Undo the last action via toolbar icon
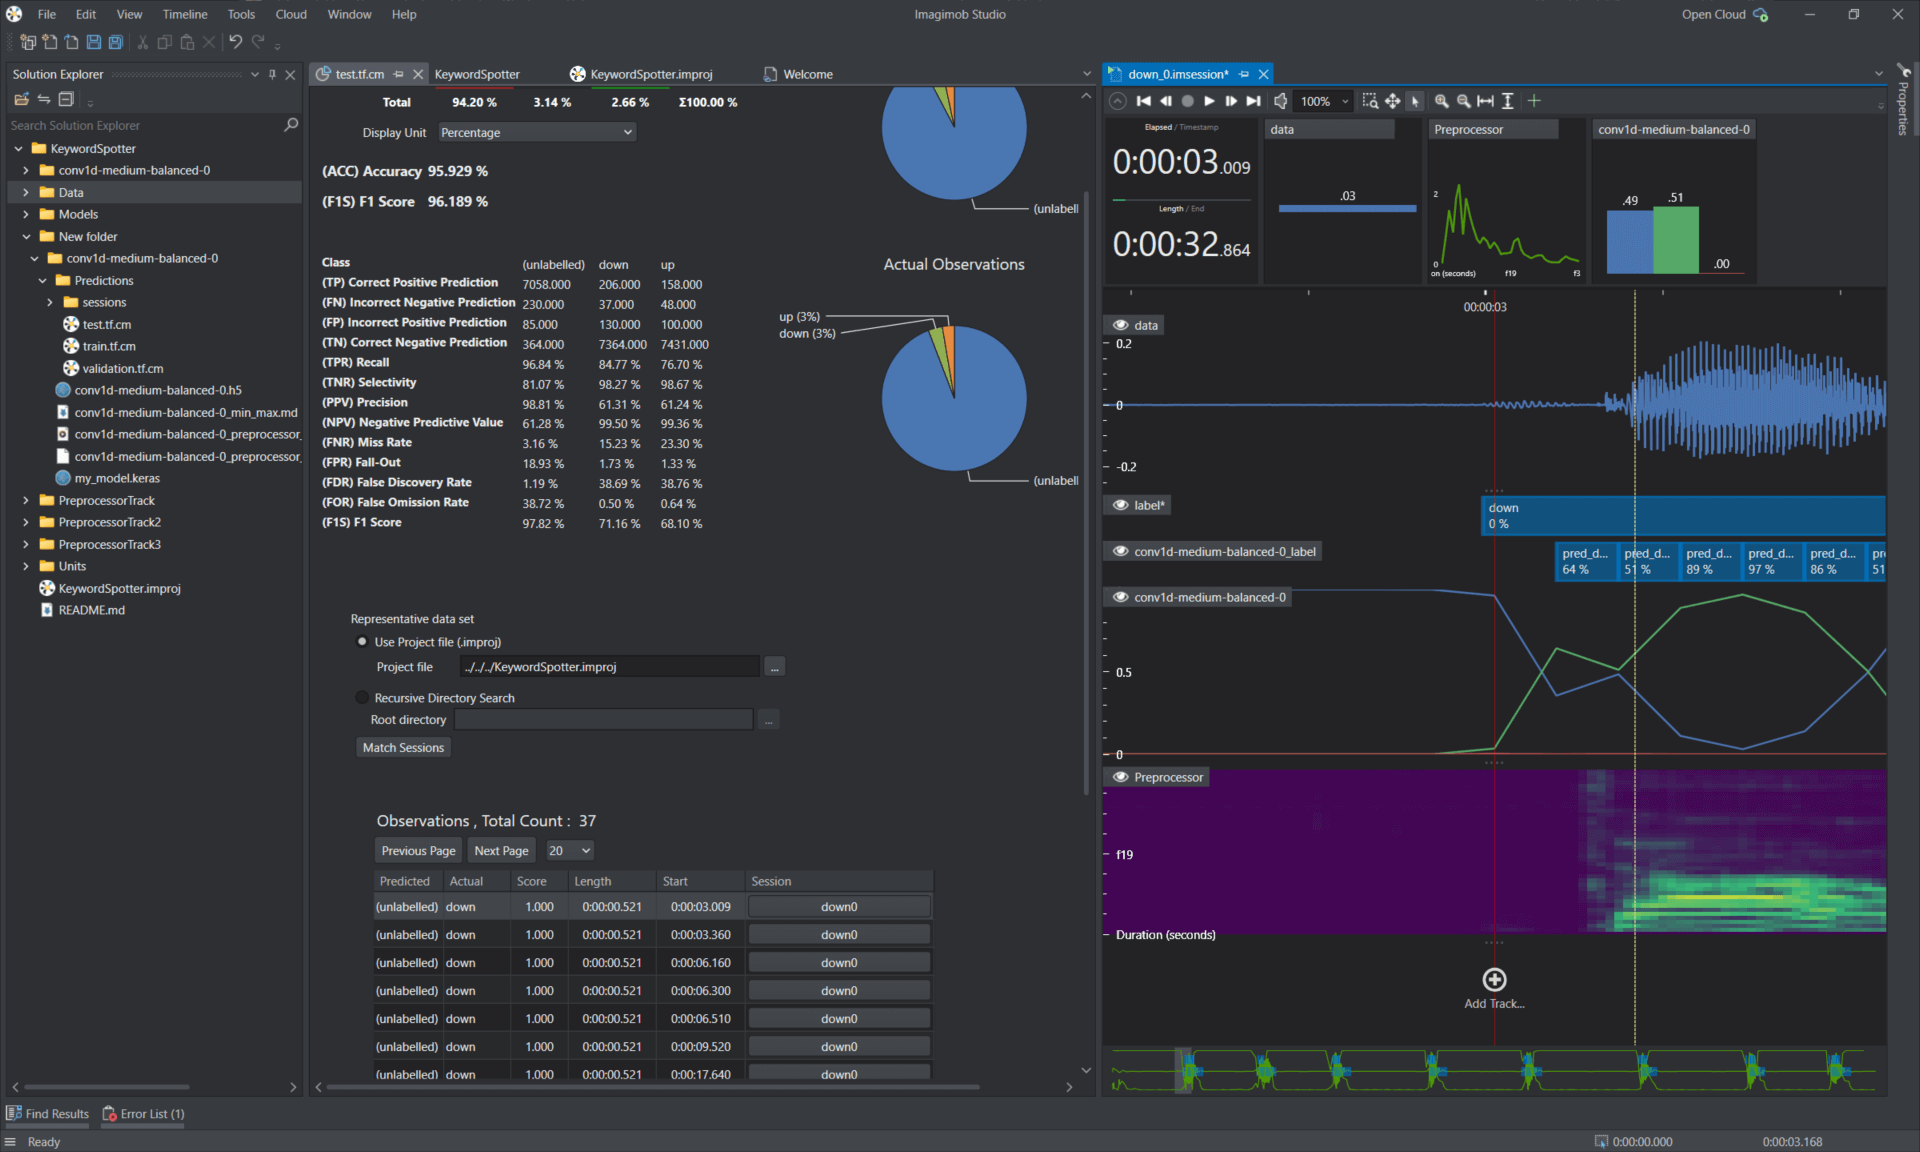 [235, 42]
